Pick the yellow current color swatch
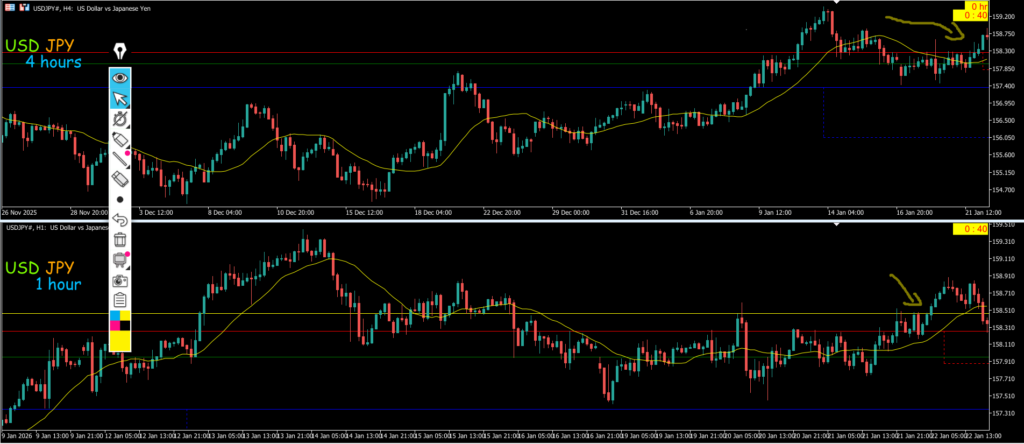 pos(120,341)
